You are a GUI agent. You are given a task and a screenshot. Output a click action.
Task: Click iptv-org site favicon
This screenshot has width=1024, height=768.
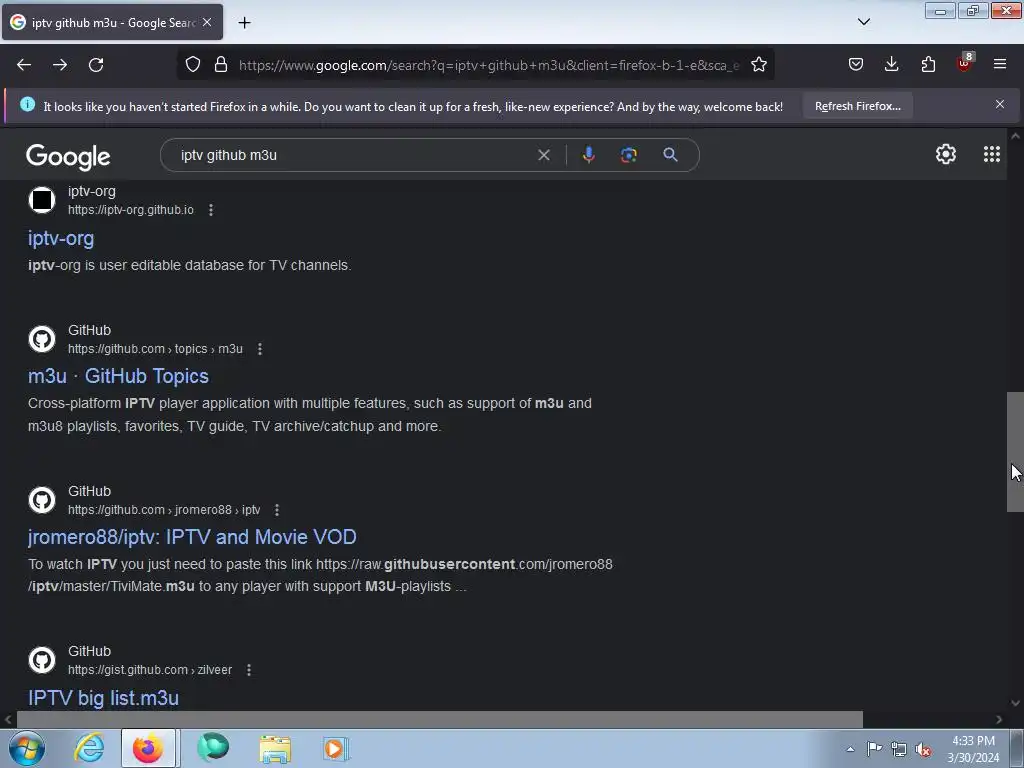42,200
